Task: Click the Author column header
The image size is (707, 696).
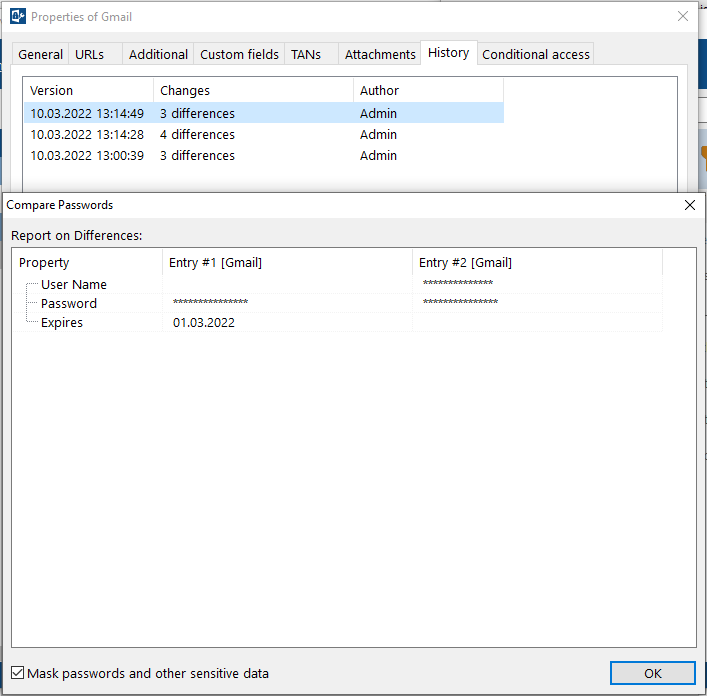Action: 428,90
